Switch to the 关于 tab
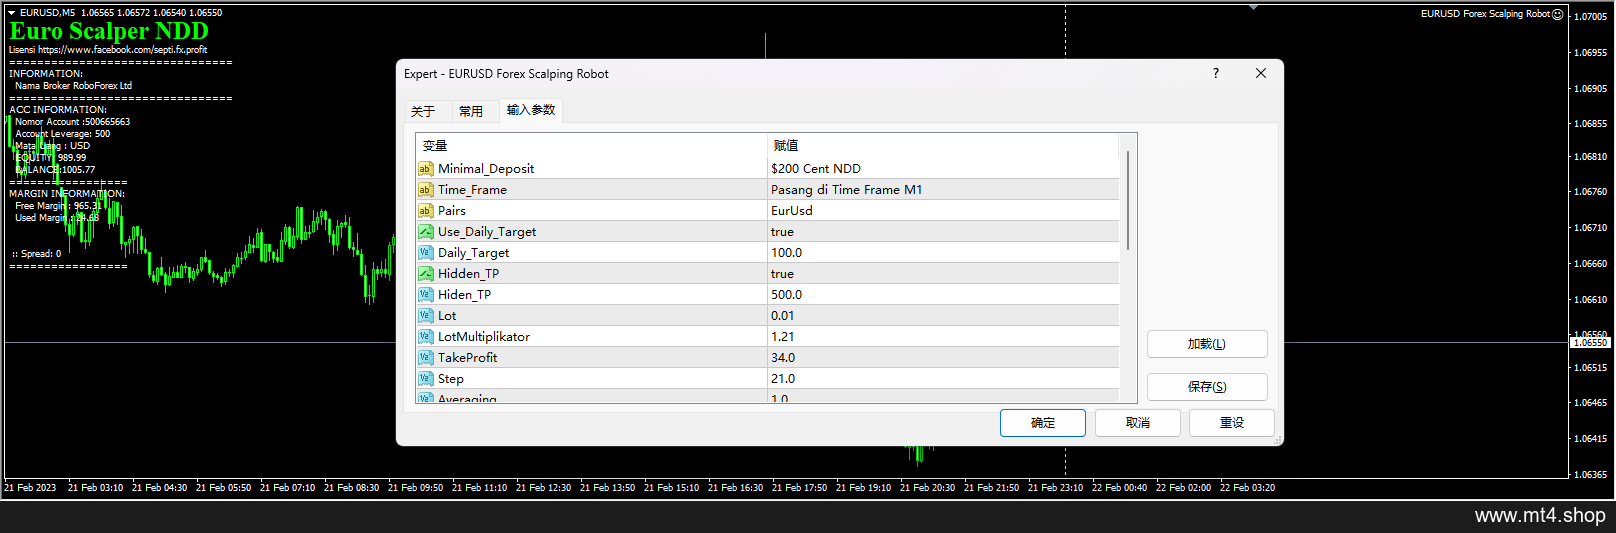1616x533 pixels. (423, 111)
